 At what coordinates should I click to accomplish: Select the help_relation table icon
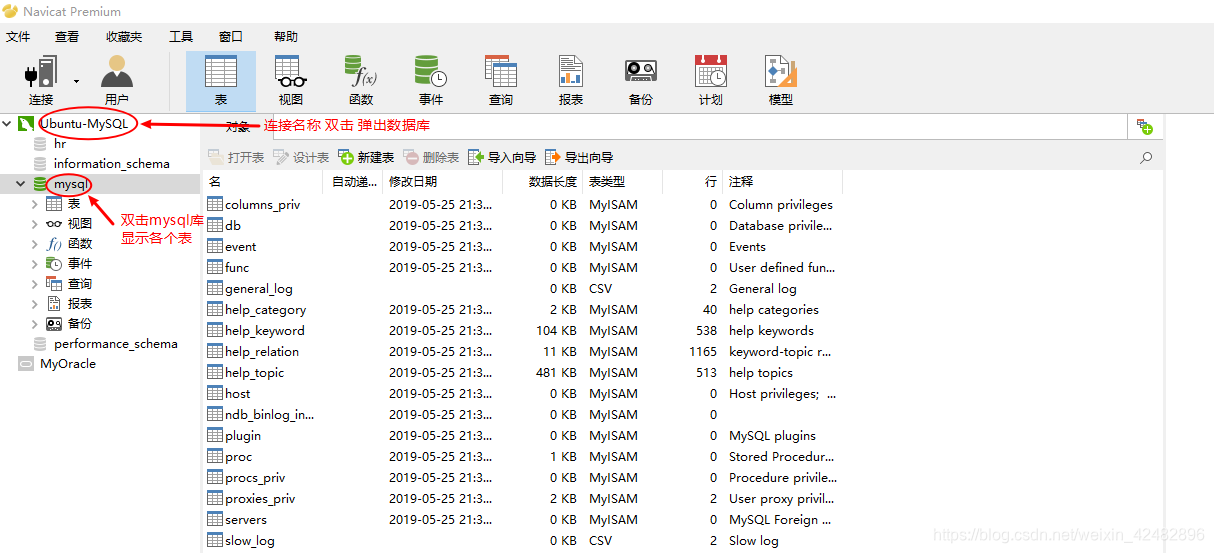tap(215, 352)
